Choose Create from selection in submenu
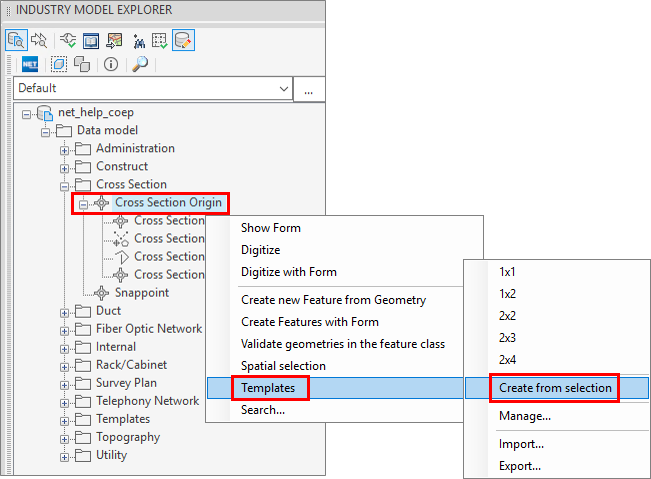This screenshot has width=651, height=479. tap(555, 388)
